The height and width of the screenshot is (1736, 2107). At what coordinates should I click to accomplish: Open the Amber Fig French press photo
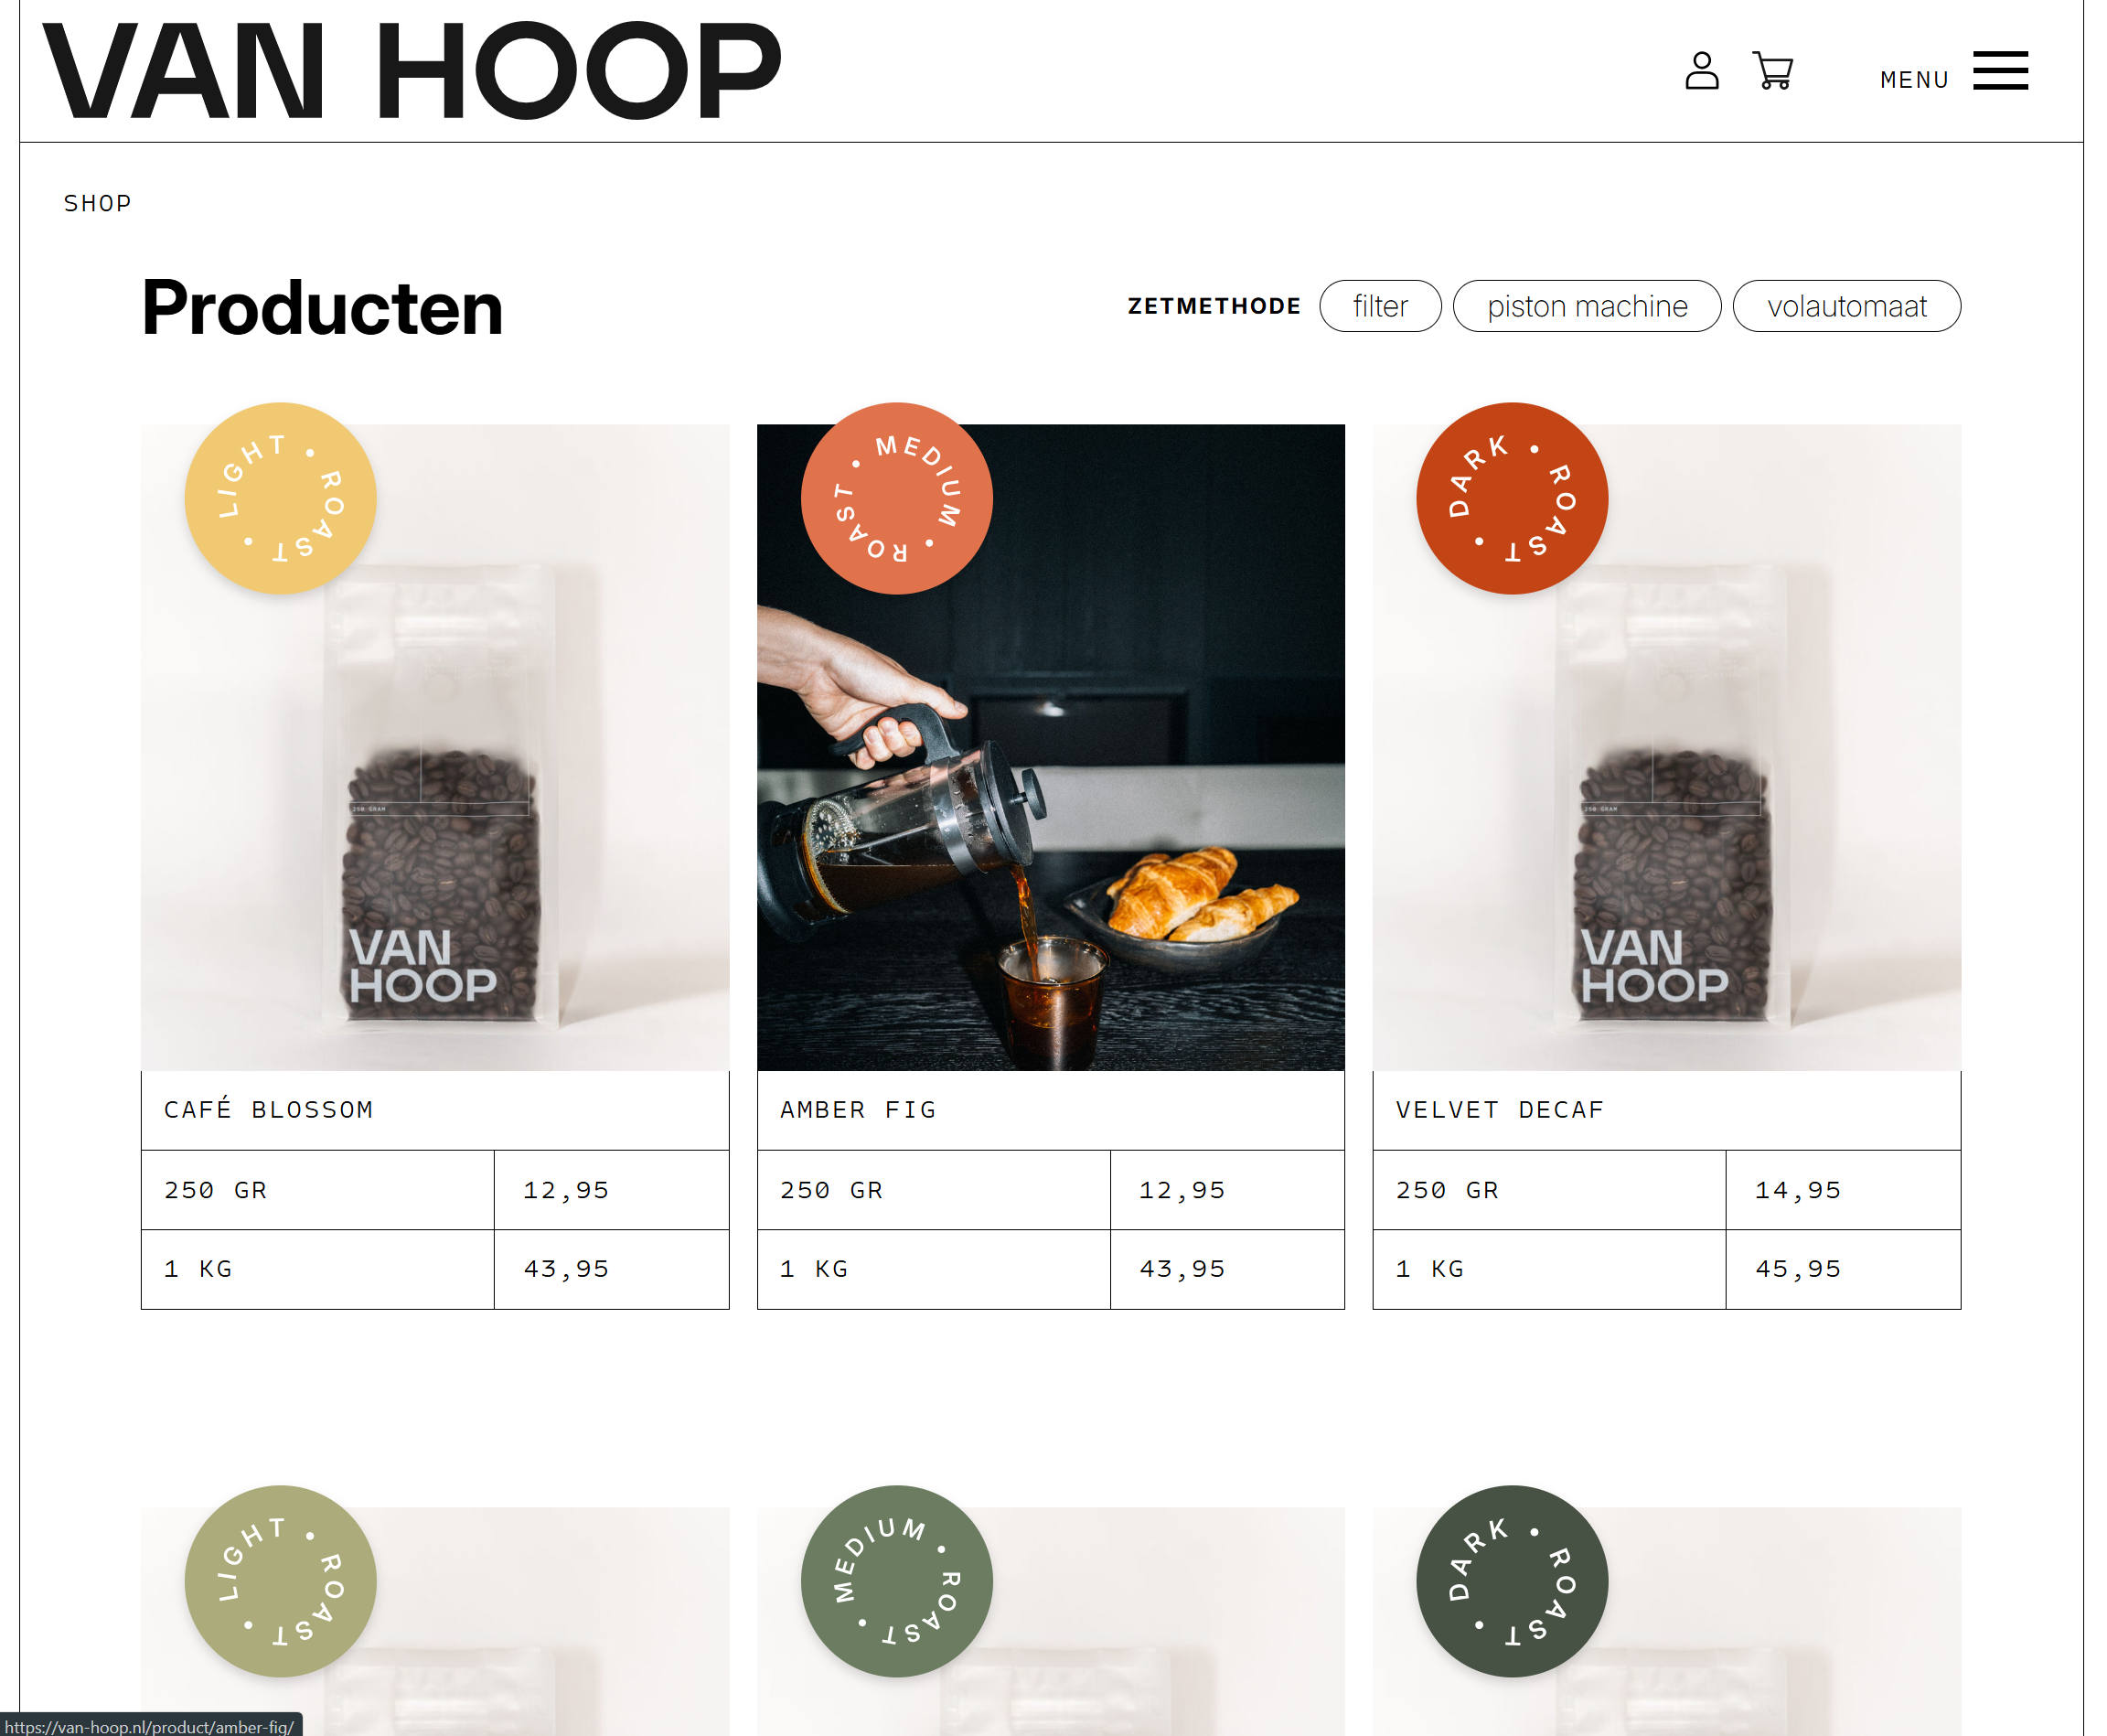coord(1050,747)
